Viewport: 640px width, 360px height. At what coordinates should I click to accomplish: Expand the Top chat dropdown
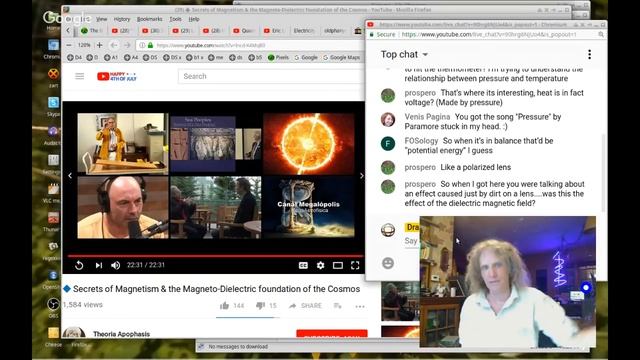coord(404,54)
